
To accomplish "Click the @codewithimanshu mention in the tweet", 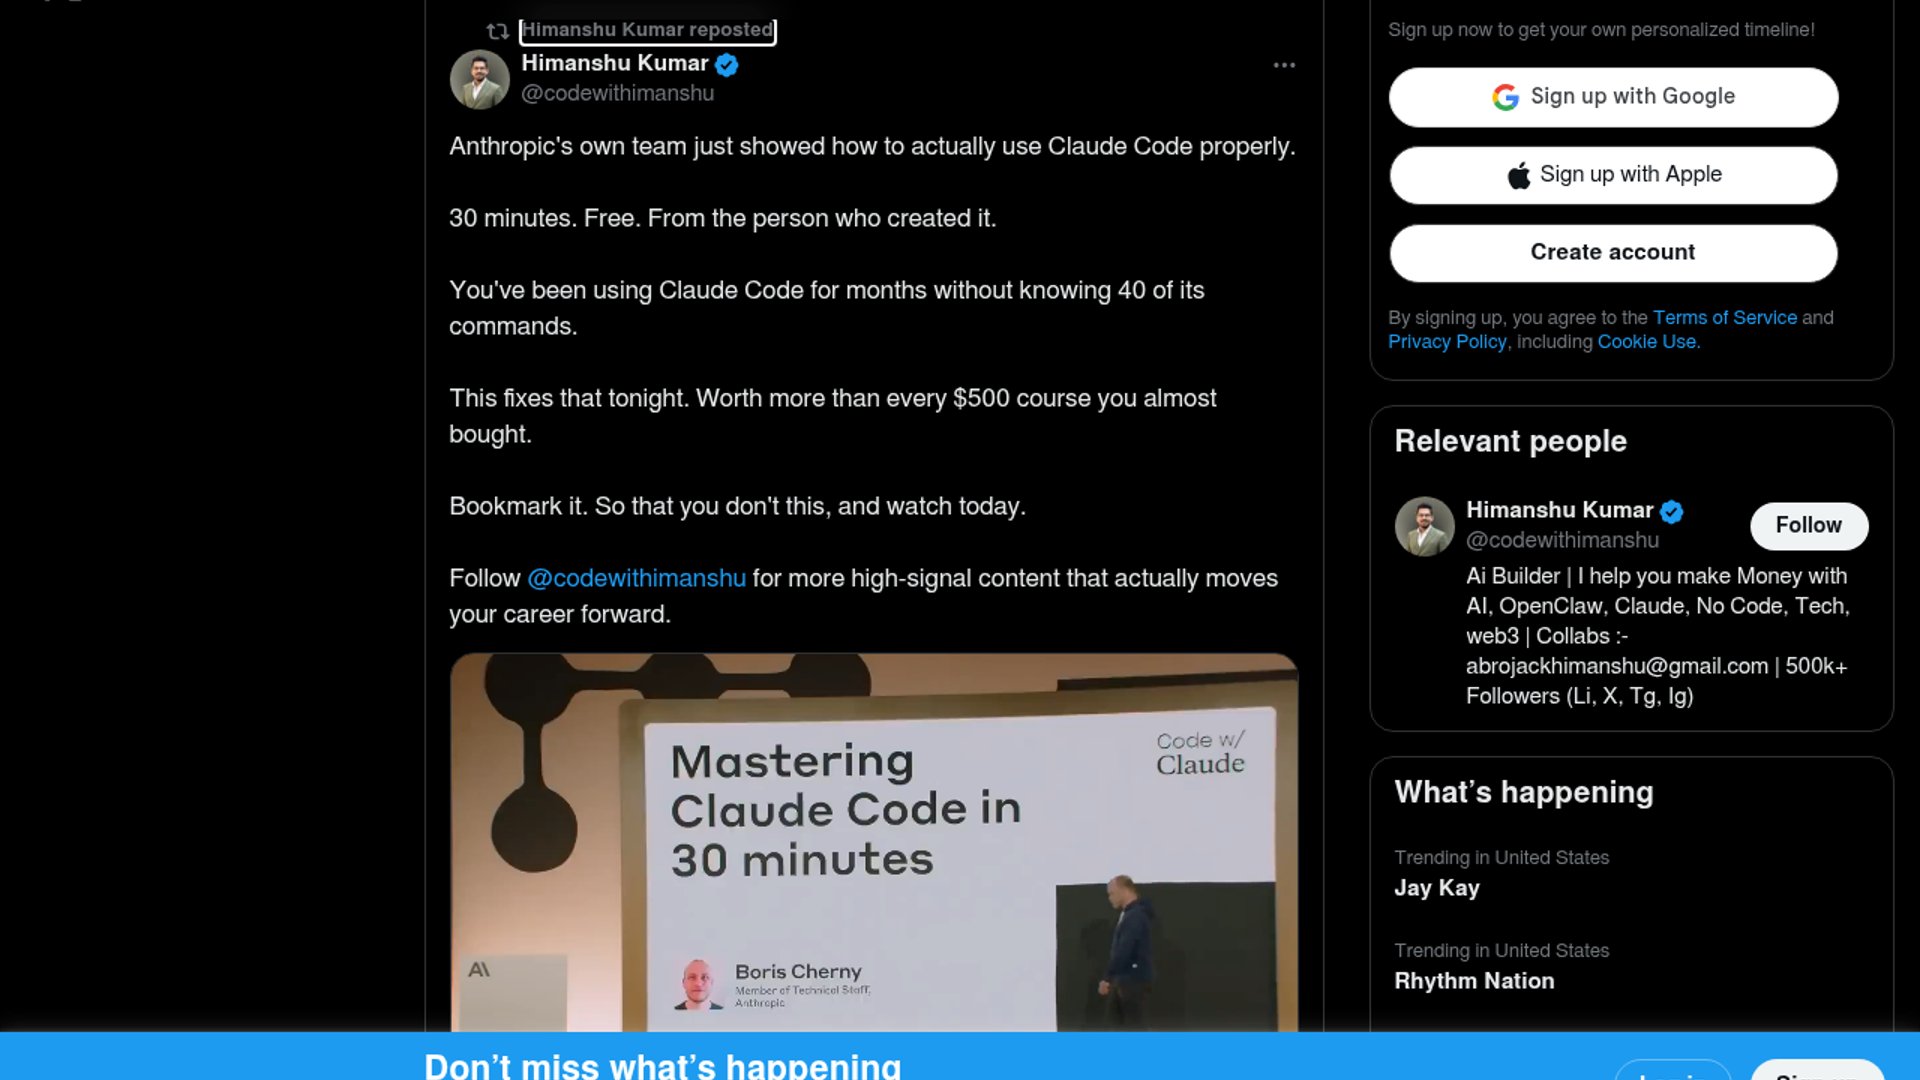I will (636, 578).
